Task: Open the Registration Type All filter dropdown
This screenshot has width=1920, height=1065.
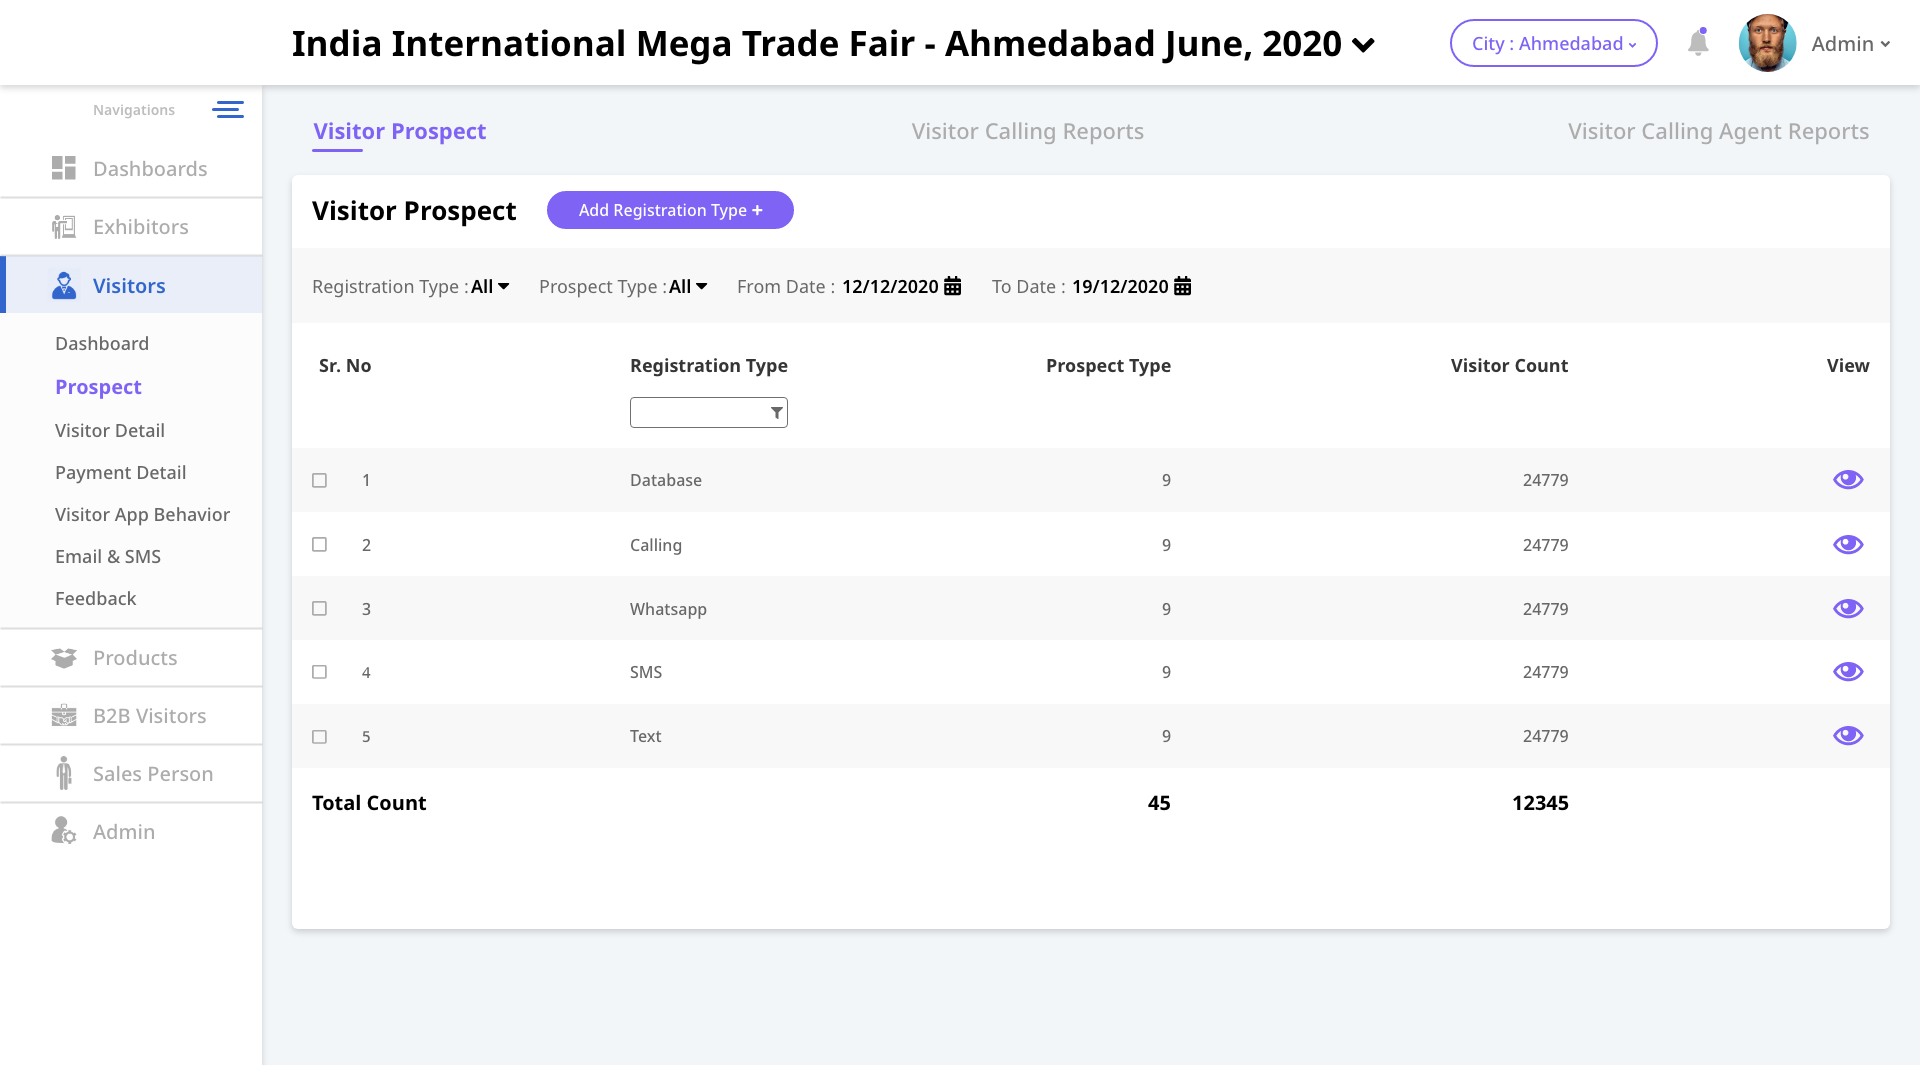Action: pyautogui.click(x=490, y=287)
